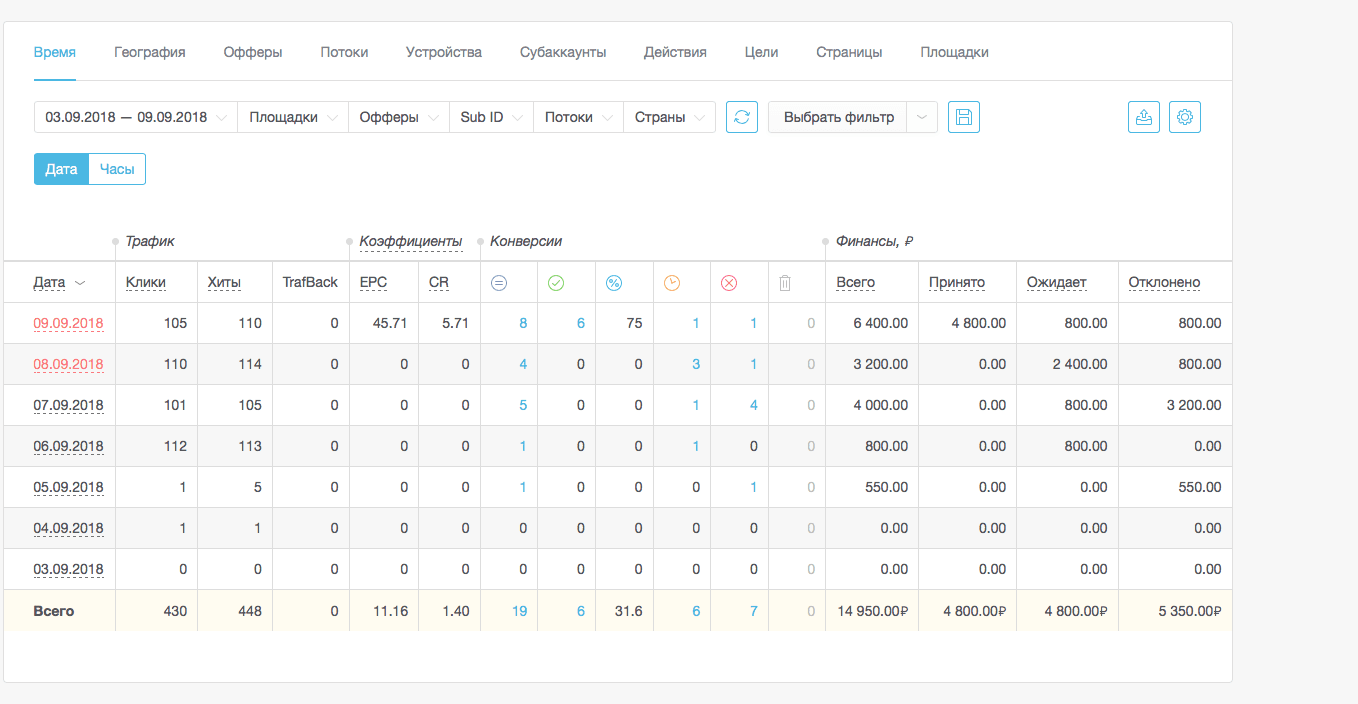Sort by total conversions equals icon

click(x=499, y=283)
